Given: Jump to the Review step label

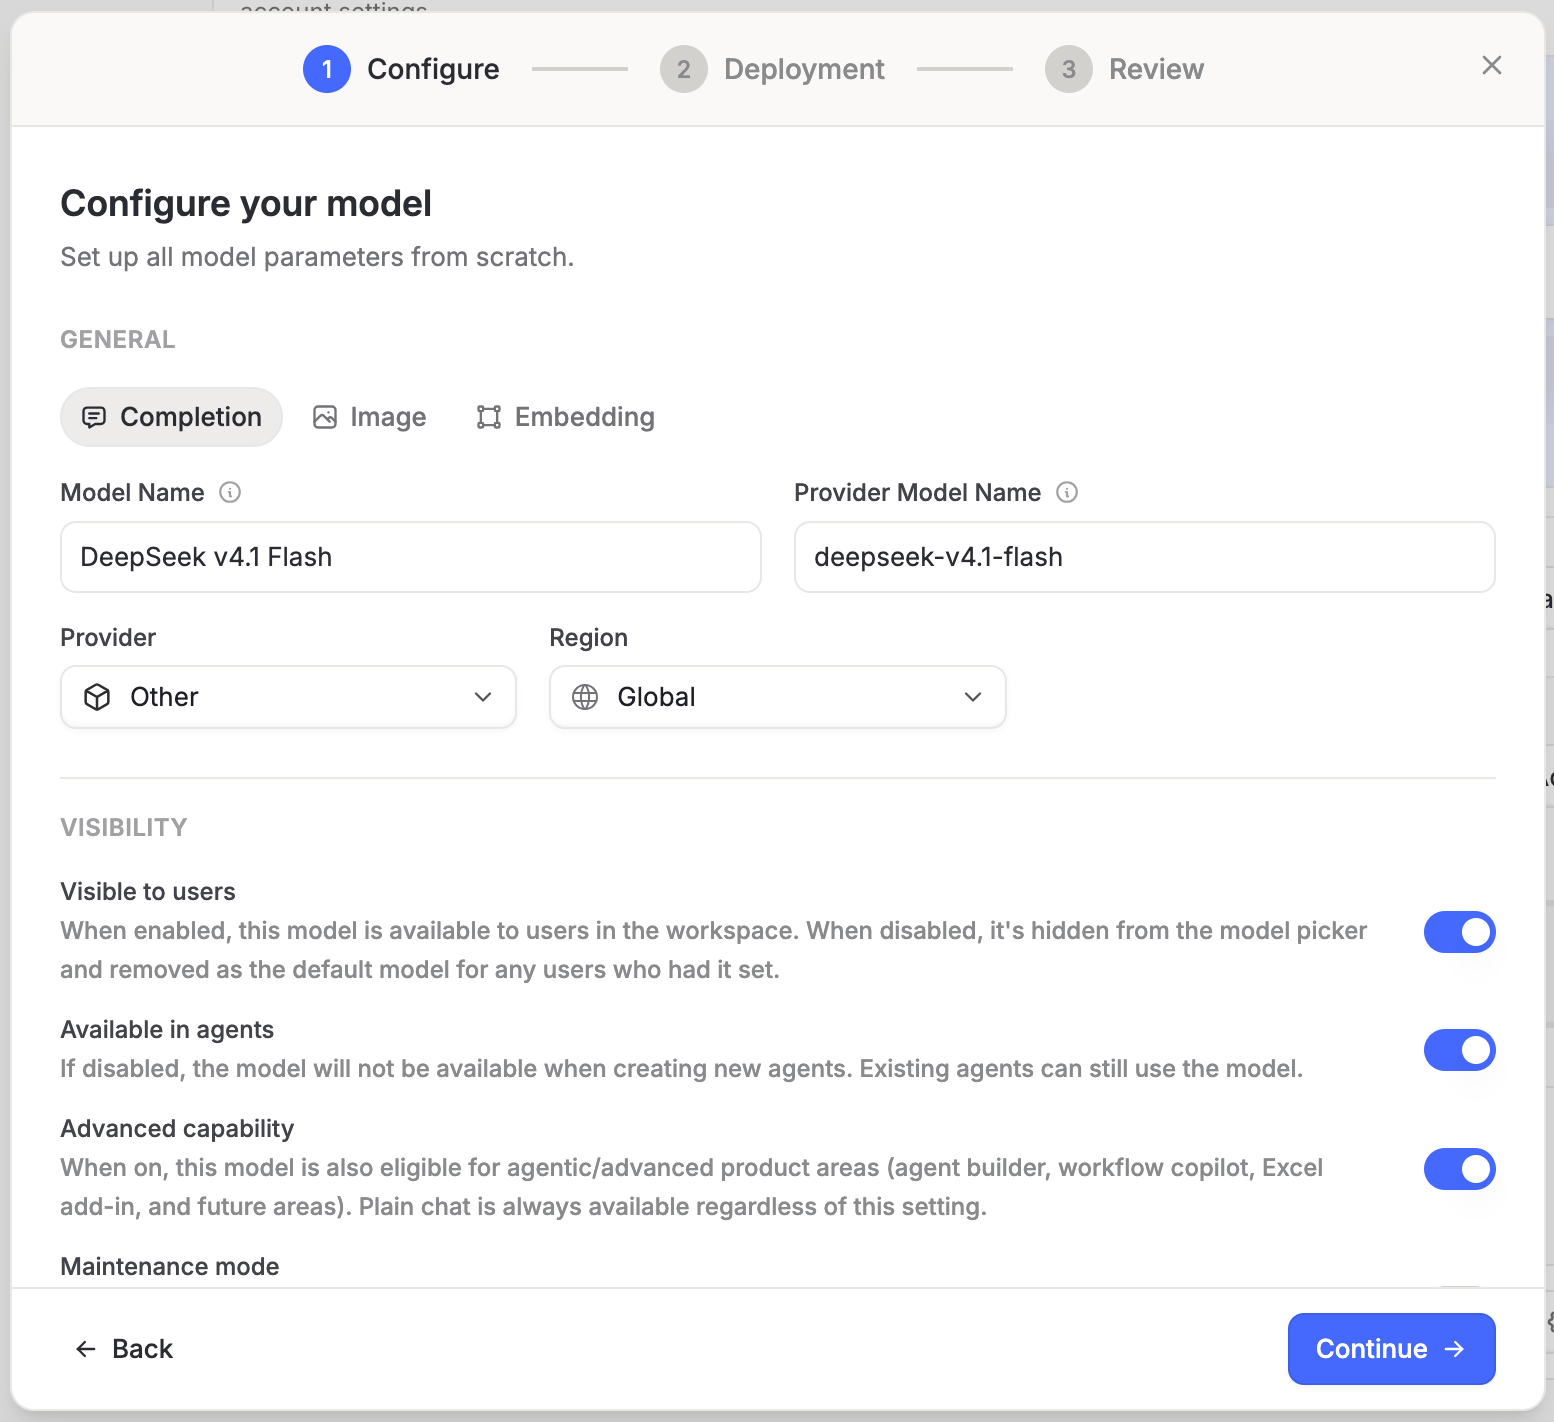Looking at the screenshot, I should coord(1156,69).
